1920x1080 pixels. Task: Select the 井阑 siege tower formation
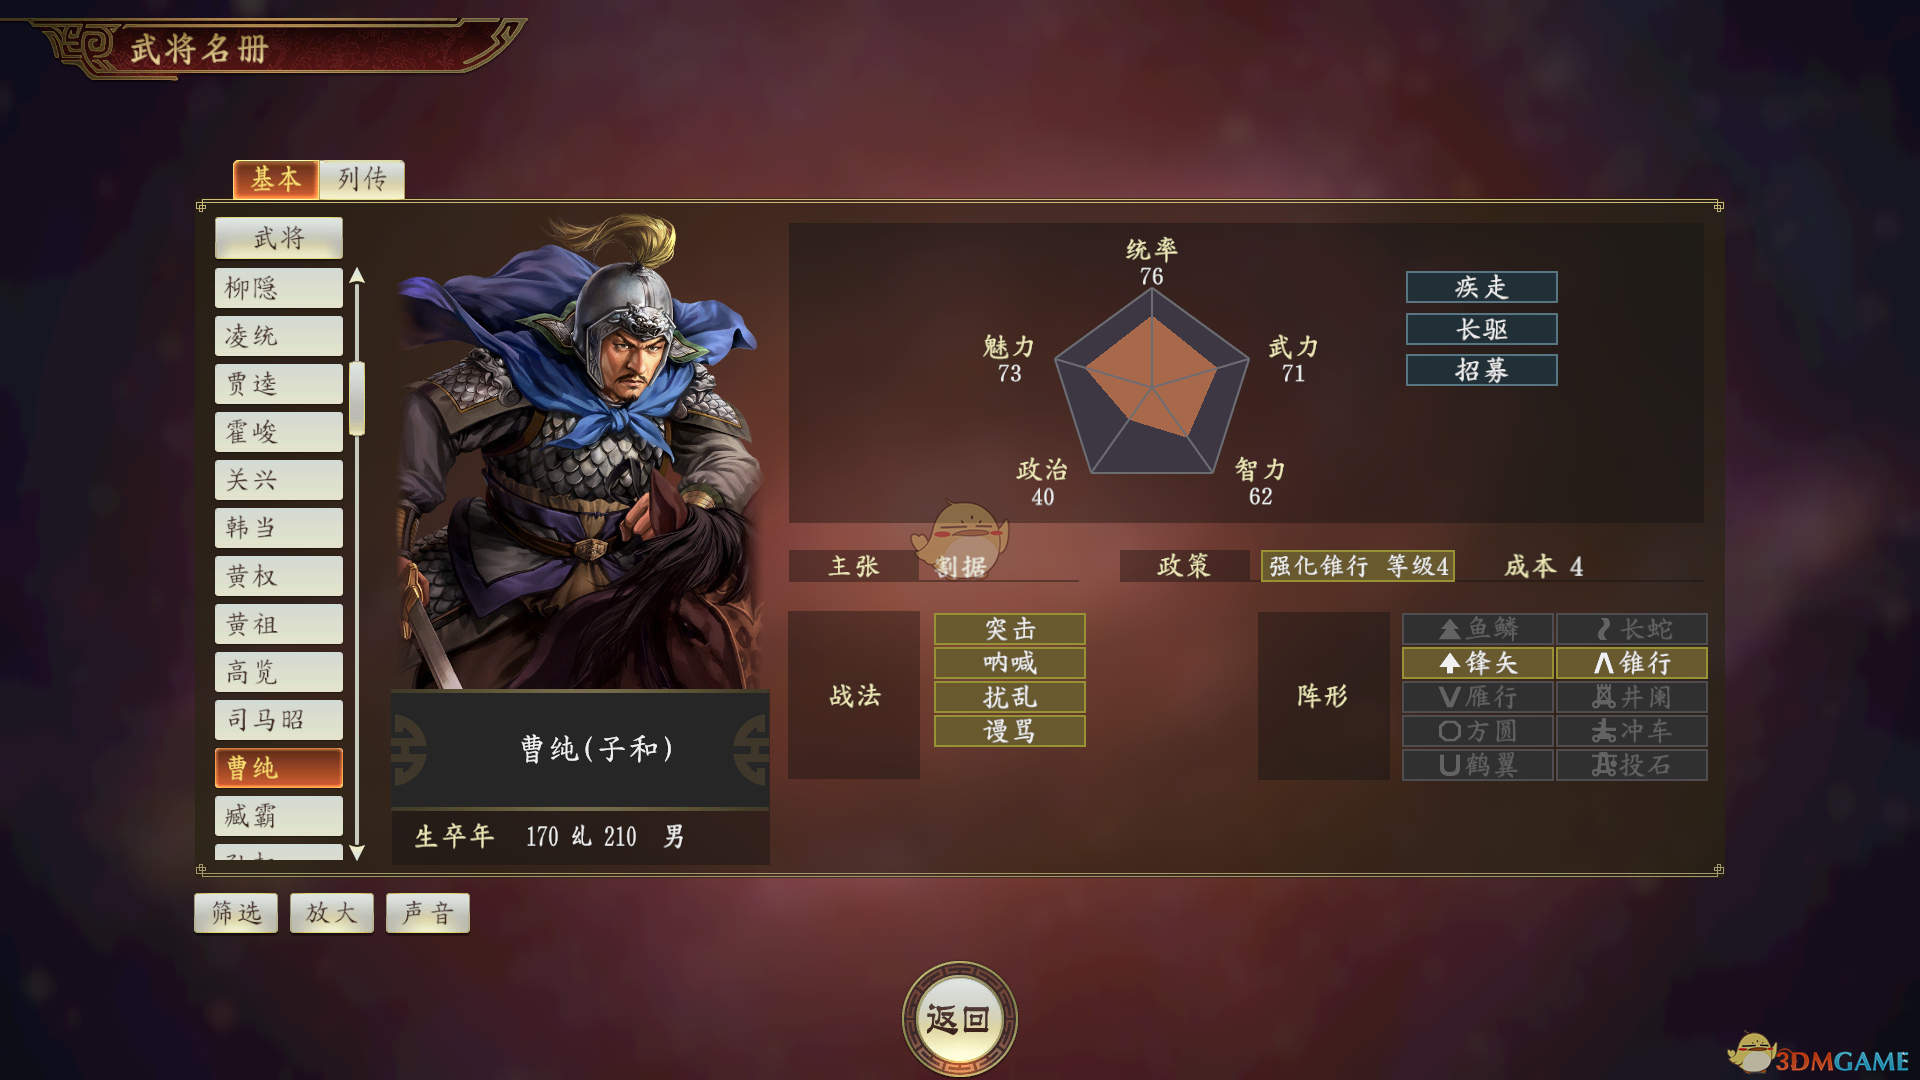(x=1631, y=697)
